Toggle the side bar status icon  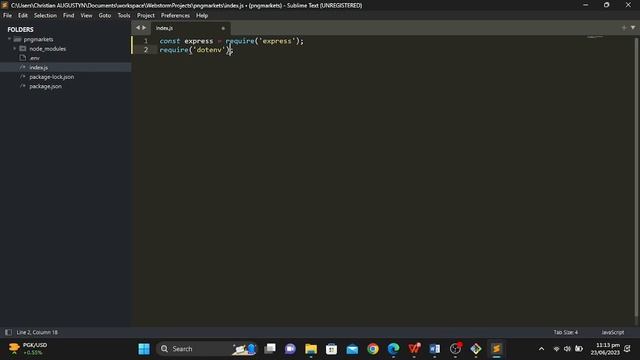coord(8,332)
